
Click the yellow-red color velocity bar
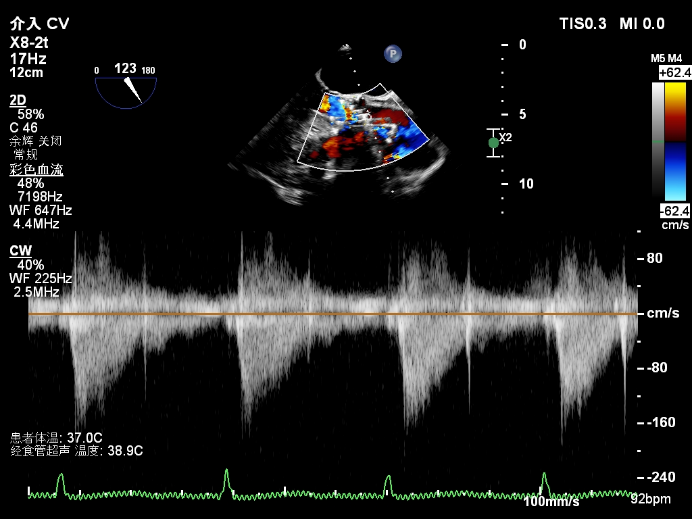[x=675, y=112]
